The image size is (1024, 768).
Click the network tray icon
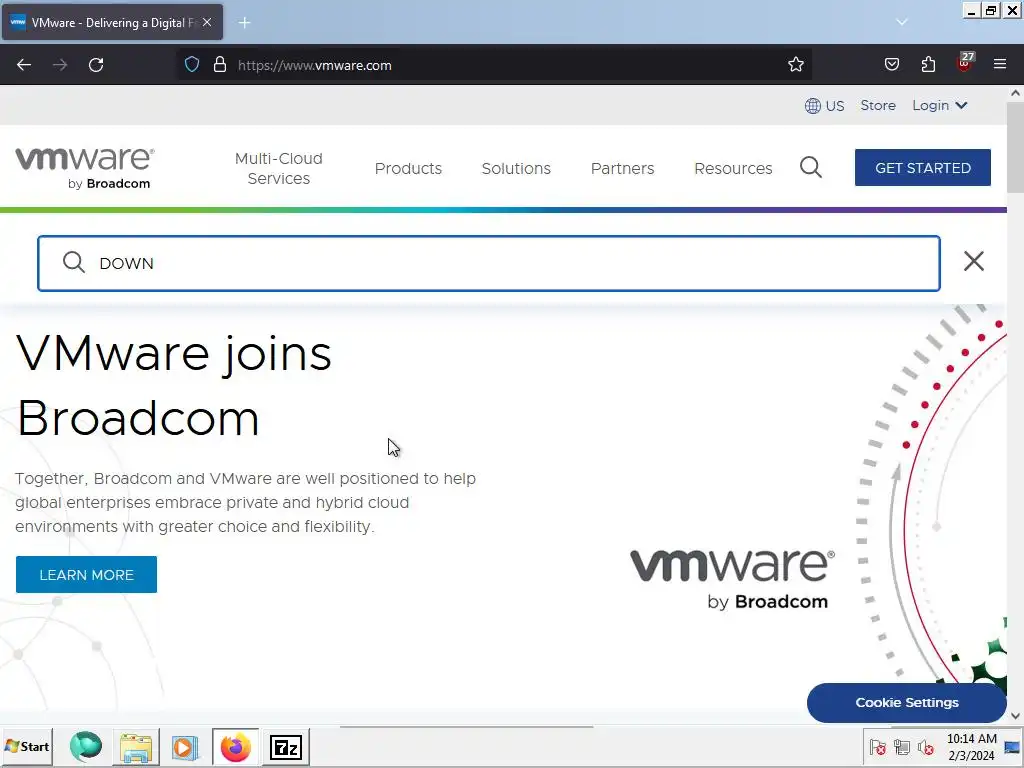coord(902,747)
